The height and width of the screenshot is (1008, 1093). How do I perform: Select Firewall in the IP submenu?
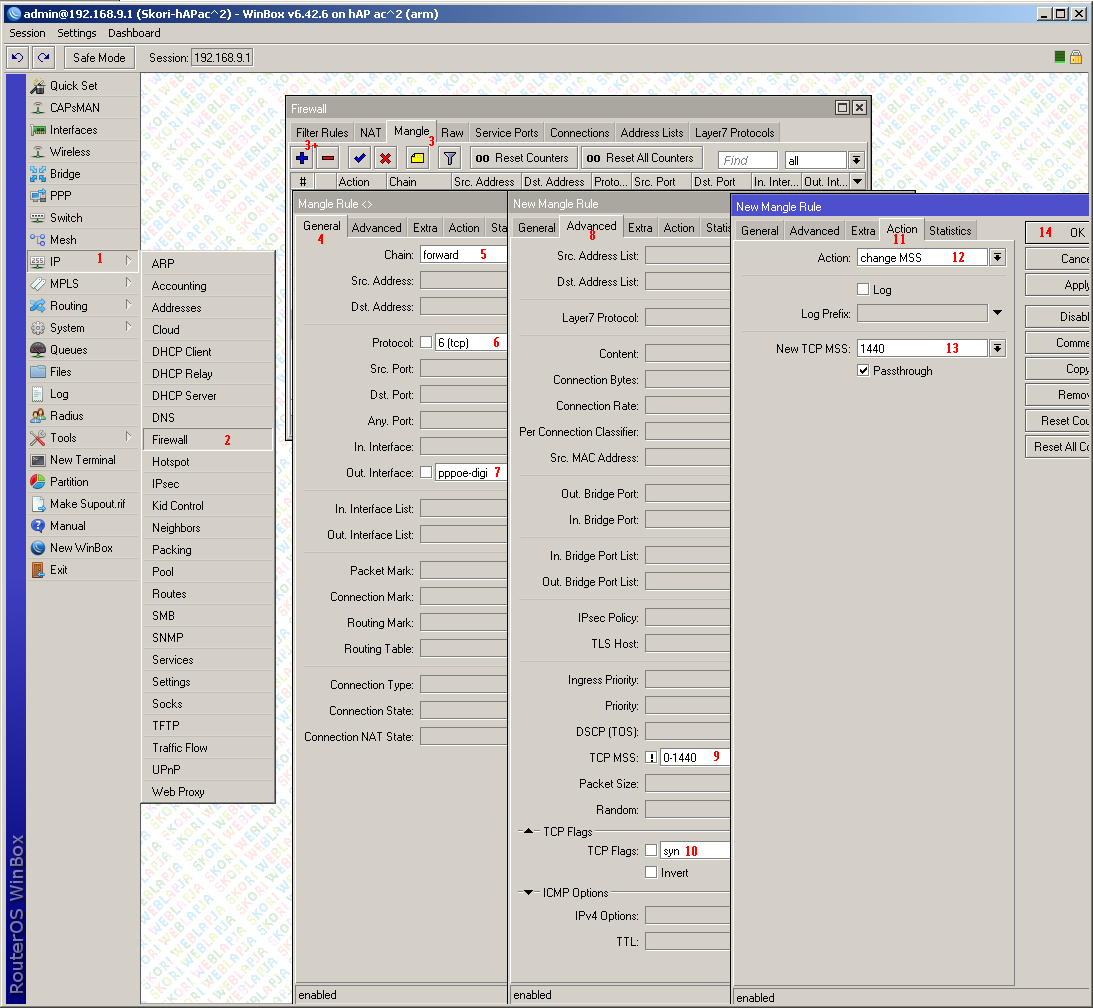(170, 440)
